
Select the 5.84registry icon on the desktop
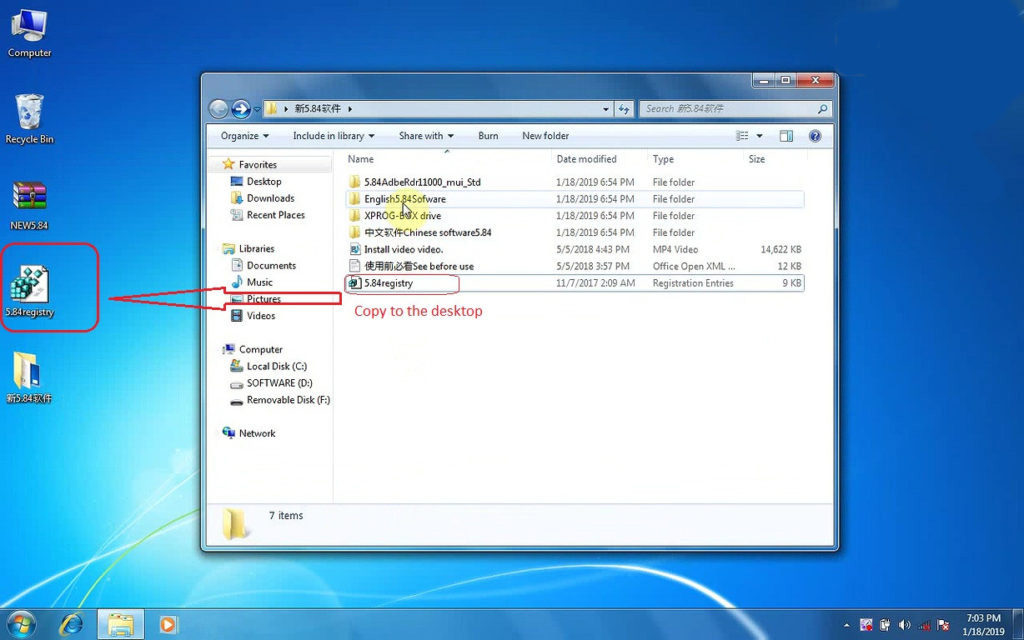(x=29, y=292)
